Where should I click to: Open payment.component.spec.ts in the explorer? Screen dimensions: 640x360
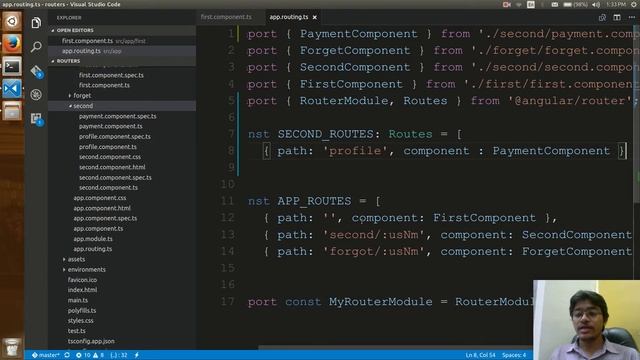118,116
